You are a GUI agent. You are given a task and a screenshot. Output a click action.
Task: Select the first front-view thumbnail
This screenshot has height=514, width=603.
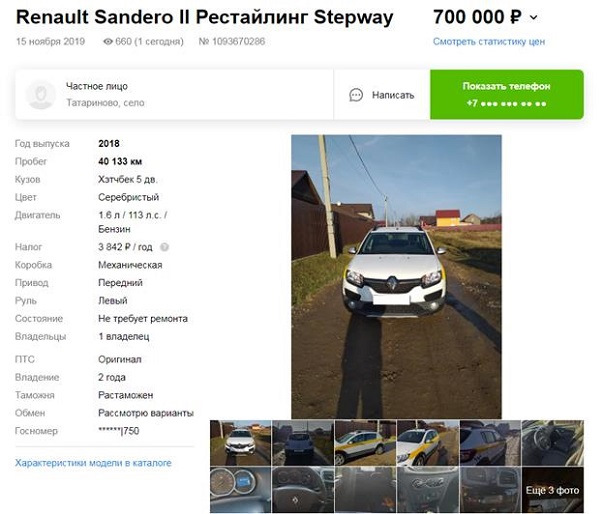pos(240,443)
